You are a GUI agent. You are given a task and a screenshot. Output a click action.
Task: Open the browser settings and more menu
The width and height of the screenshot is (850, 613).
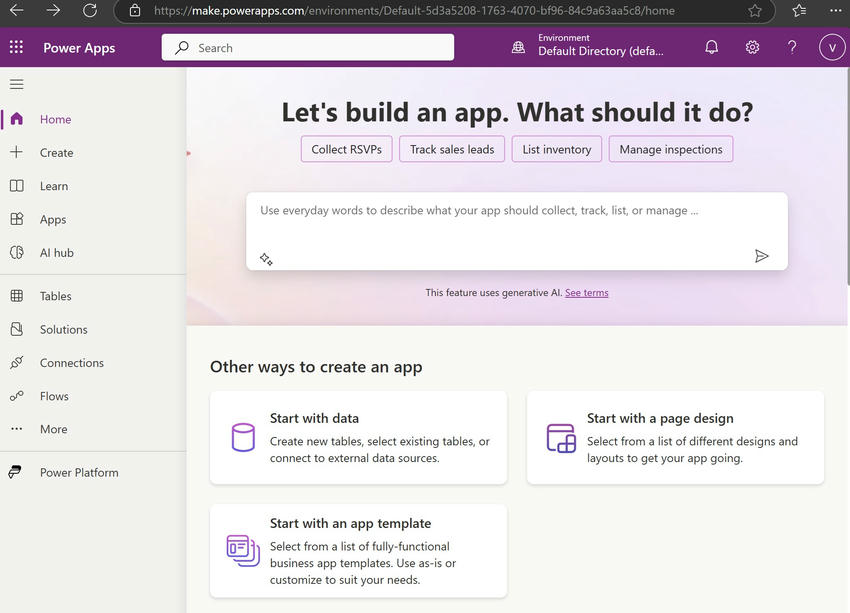coord(836,10)
